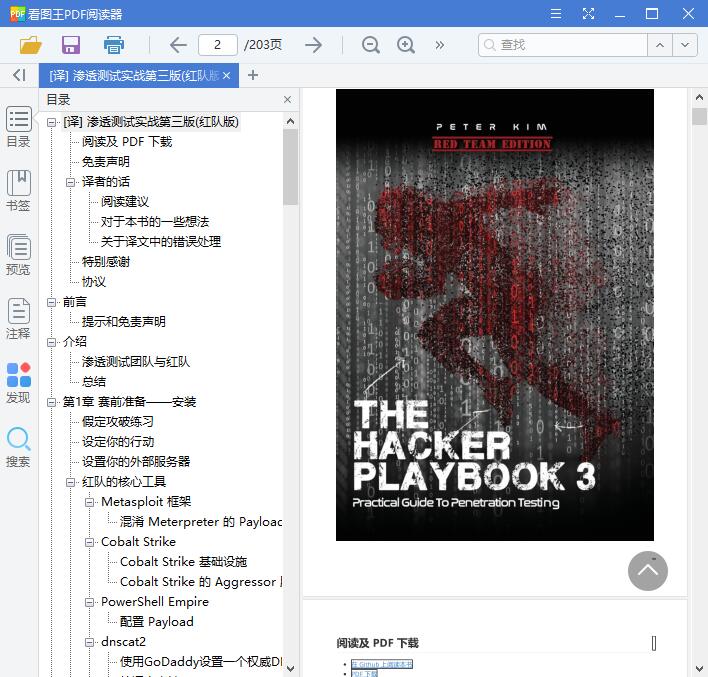The height and width of the screenshot is (677, 708).
Task: Zoom in with the plus magnifier
Action: (x=405, y=45)
